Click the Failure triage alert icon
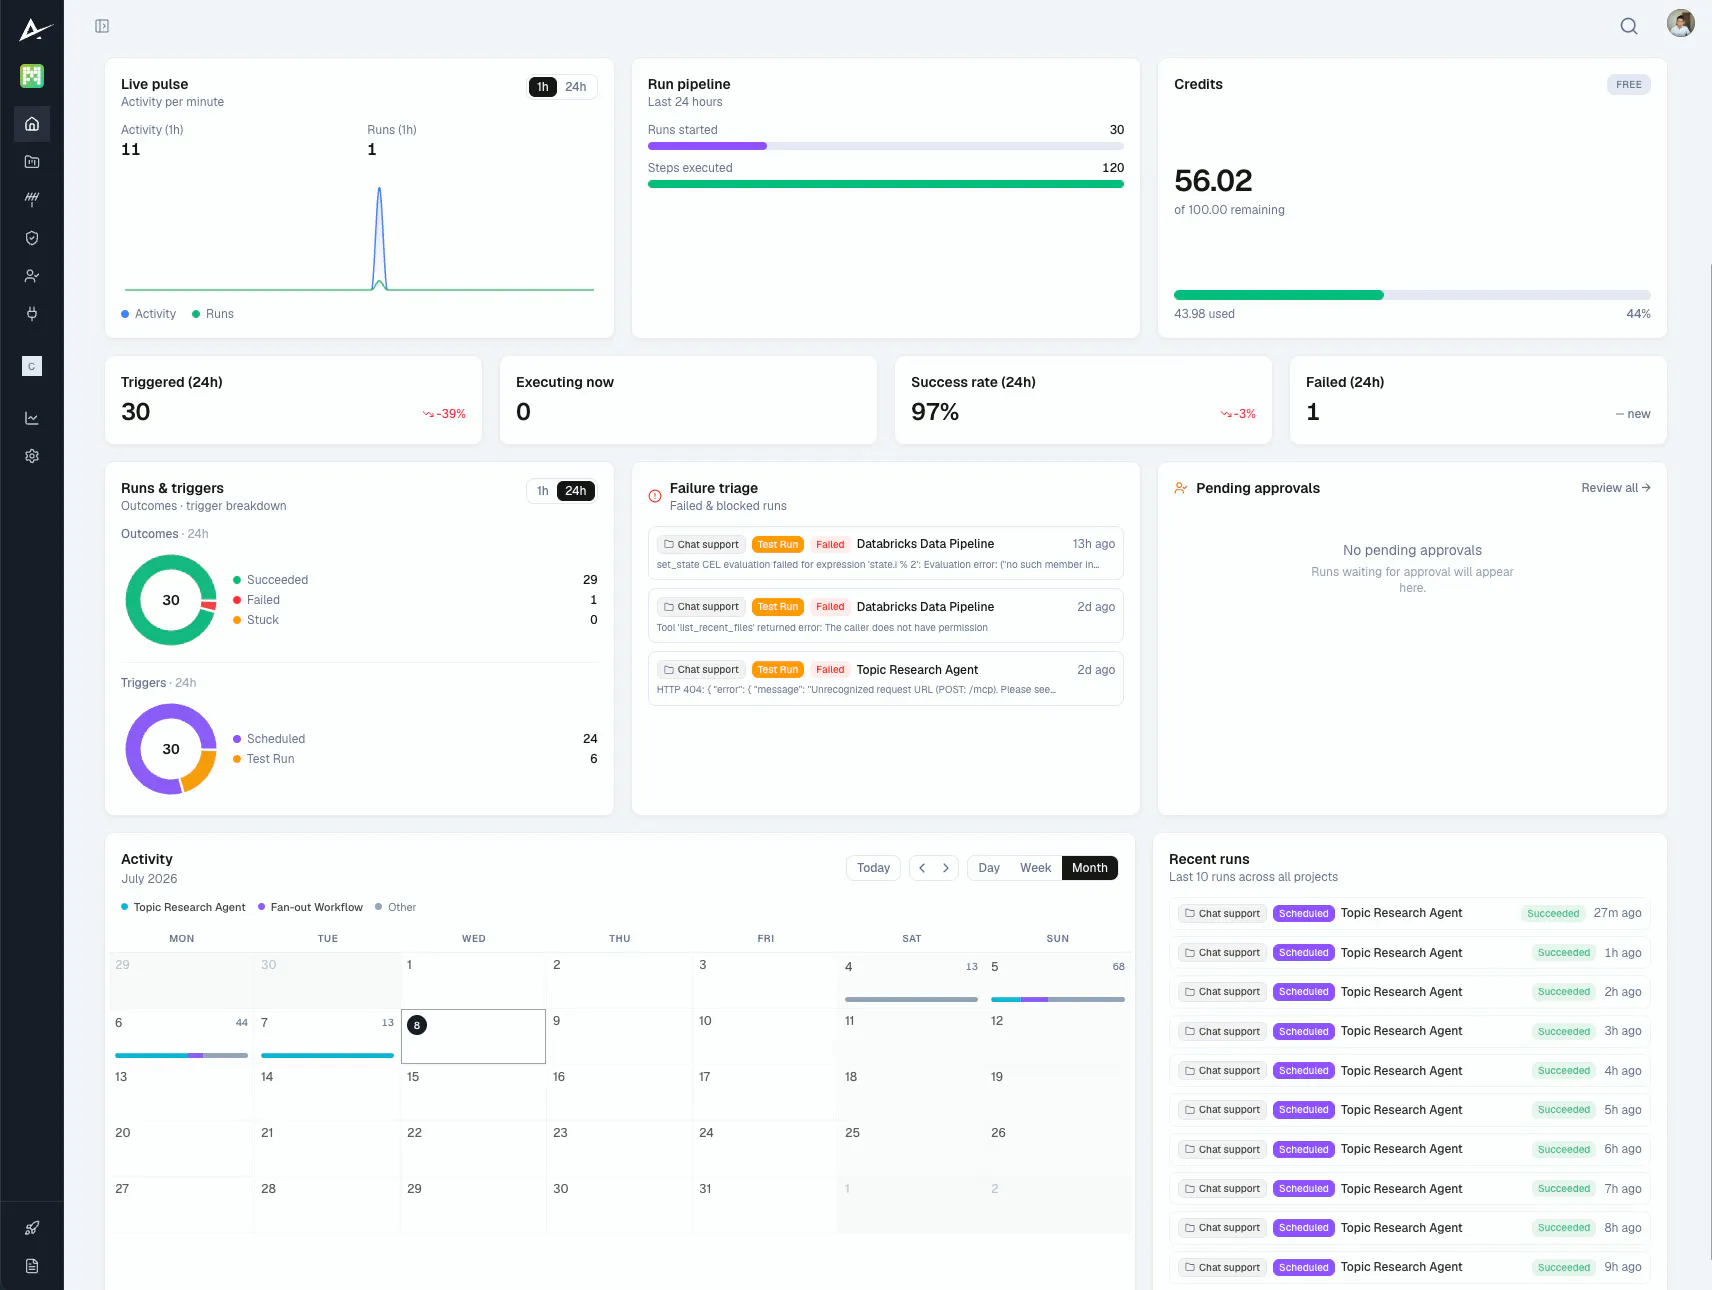 tap(655, 496)
